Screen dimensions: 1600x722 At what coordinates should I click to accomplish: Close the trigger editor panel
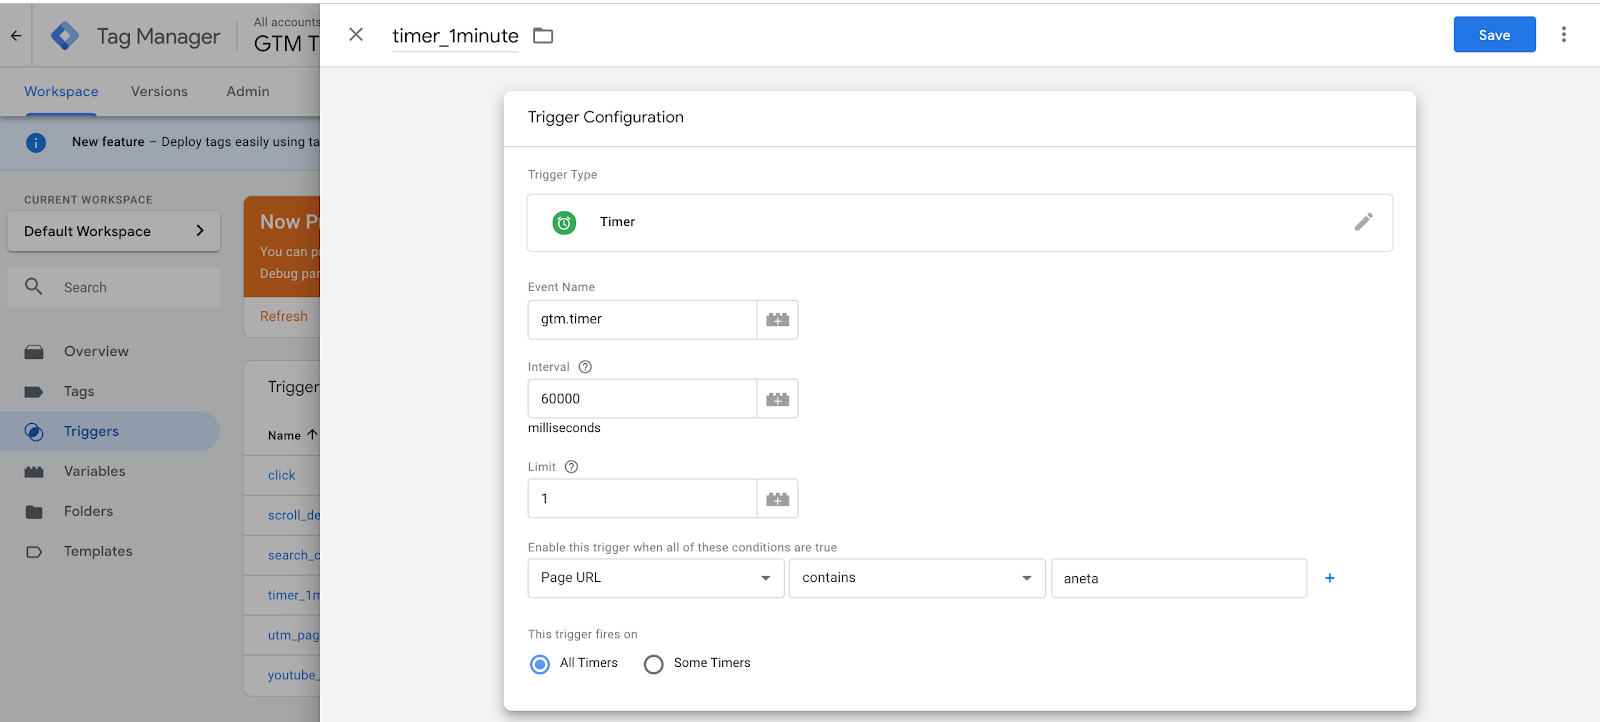coord(356,35)
